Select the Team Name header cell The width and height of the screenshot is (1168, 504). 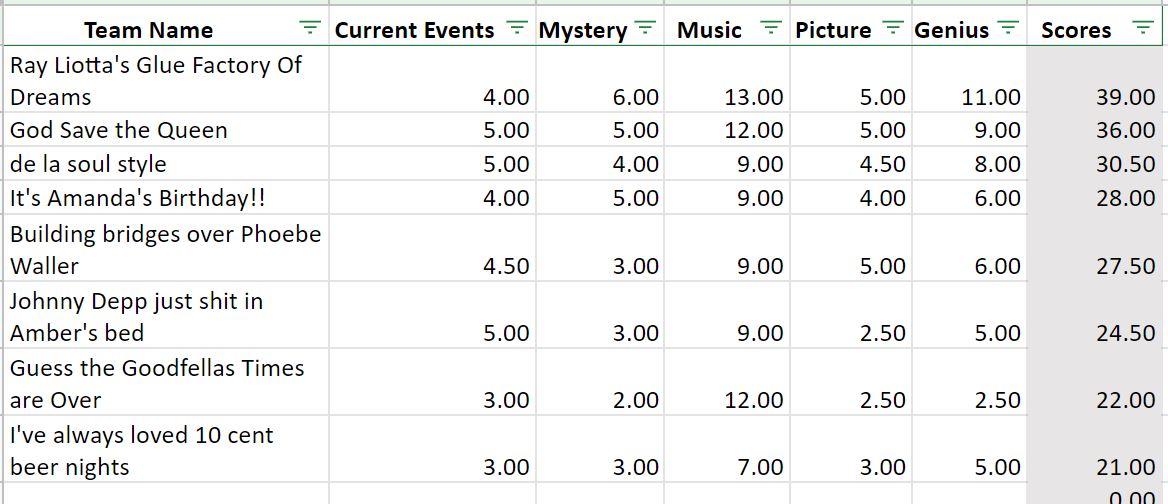pyautogui.click(x=165, y=29)
